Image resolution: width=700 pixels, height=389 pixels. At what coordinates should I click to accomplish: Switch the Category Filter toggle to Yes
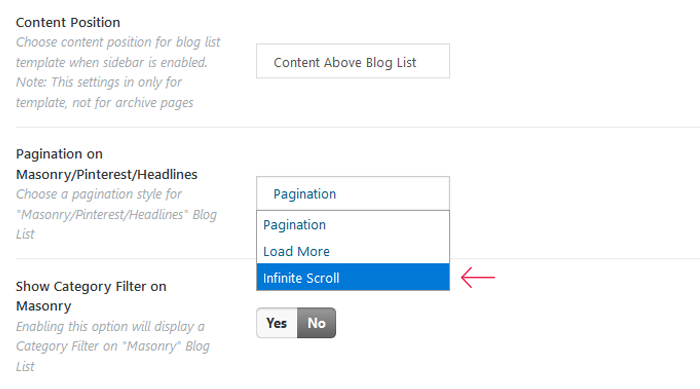[277, 322]
